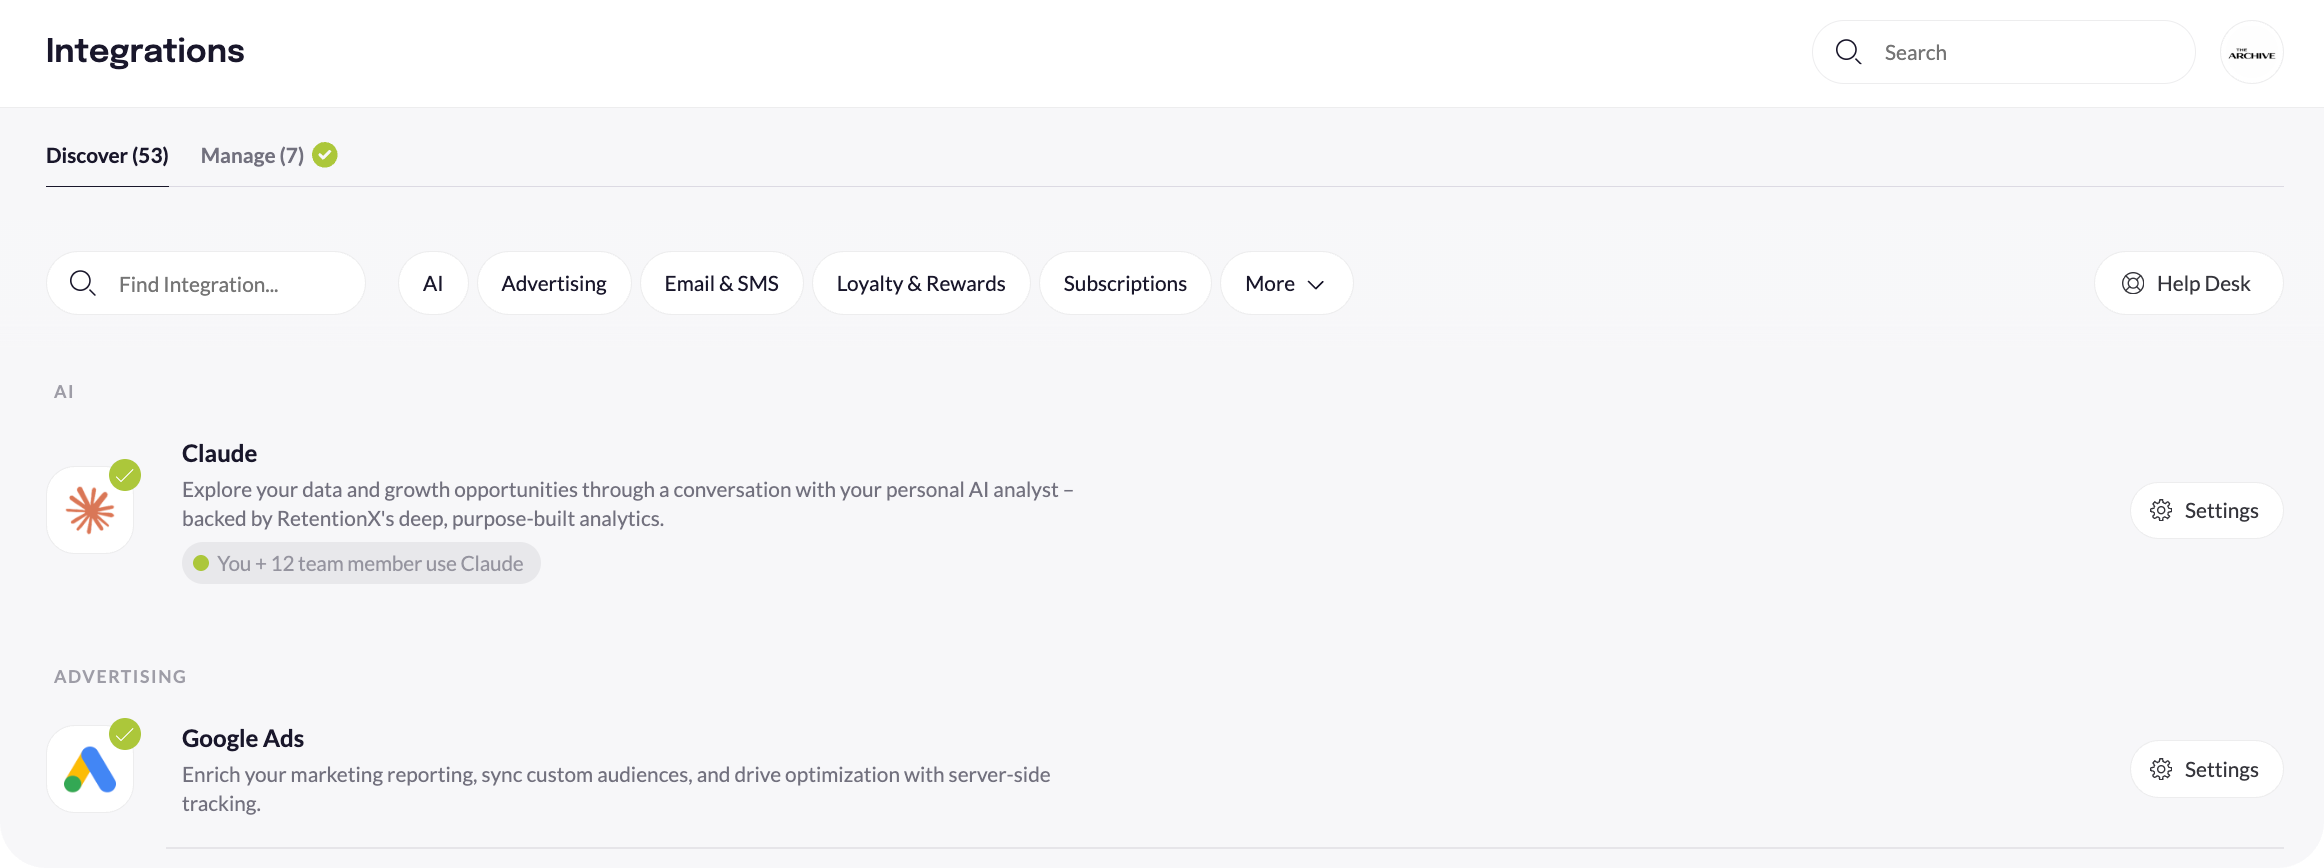This screenshot has width=2324, height=868.
Task: Filter integrations by Advertising category
Action: pos(554,284)
